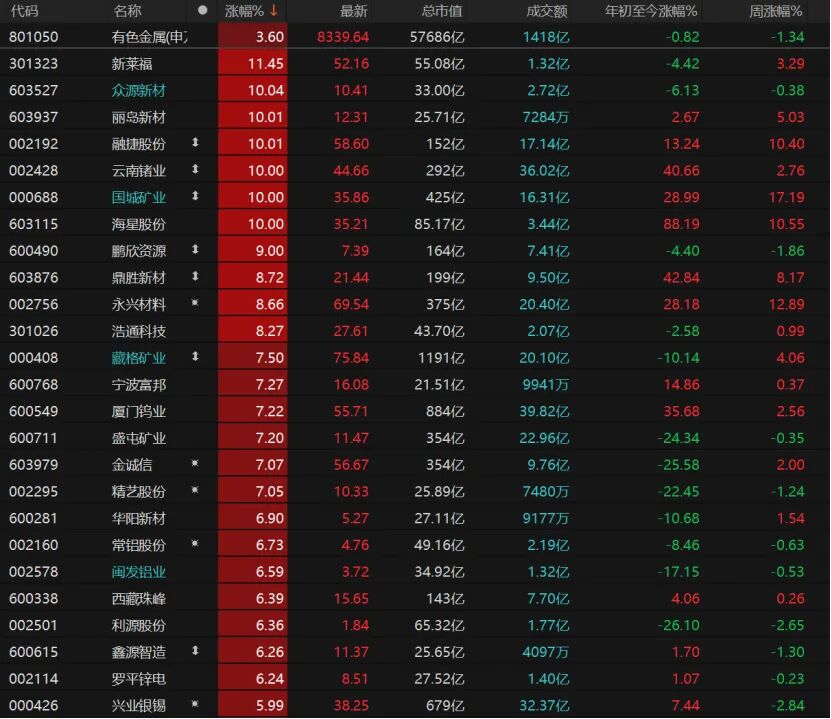Select stock code 301323
This screenshot has height=719, width=831.
tap(34, 64)
